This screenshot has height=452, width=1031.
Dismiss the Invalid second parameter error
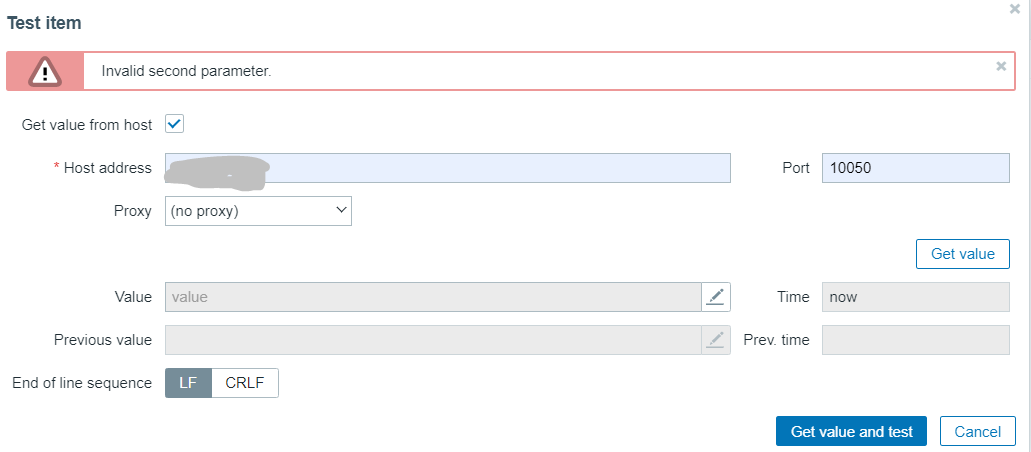tap(1001, 66)
